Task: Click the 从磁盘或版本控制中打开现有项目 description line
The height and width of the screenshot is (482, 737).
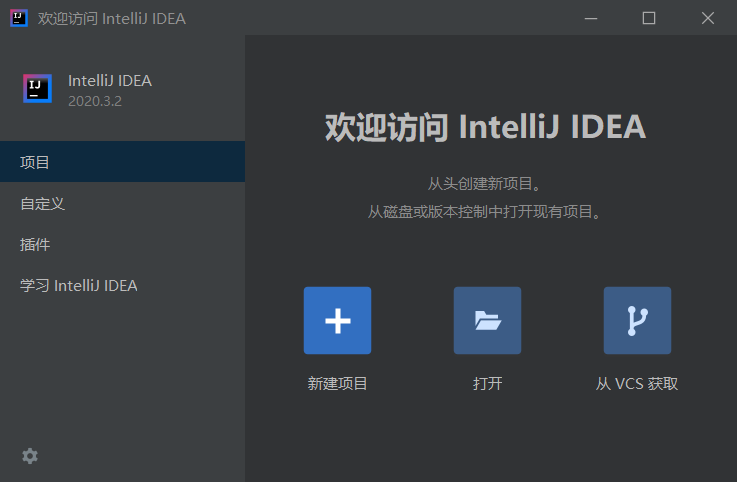Action: (485, 212)
